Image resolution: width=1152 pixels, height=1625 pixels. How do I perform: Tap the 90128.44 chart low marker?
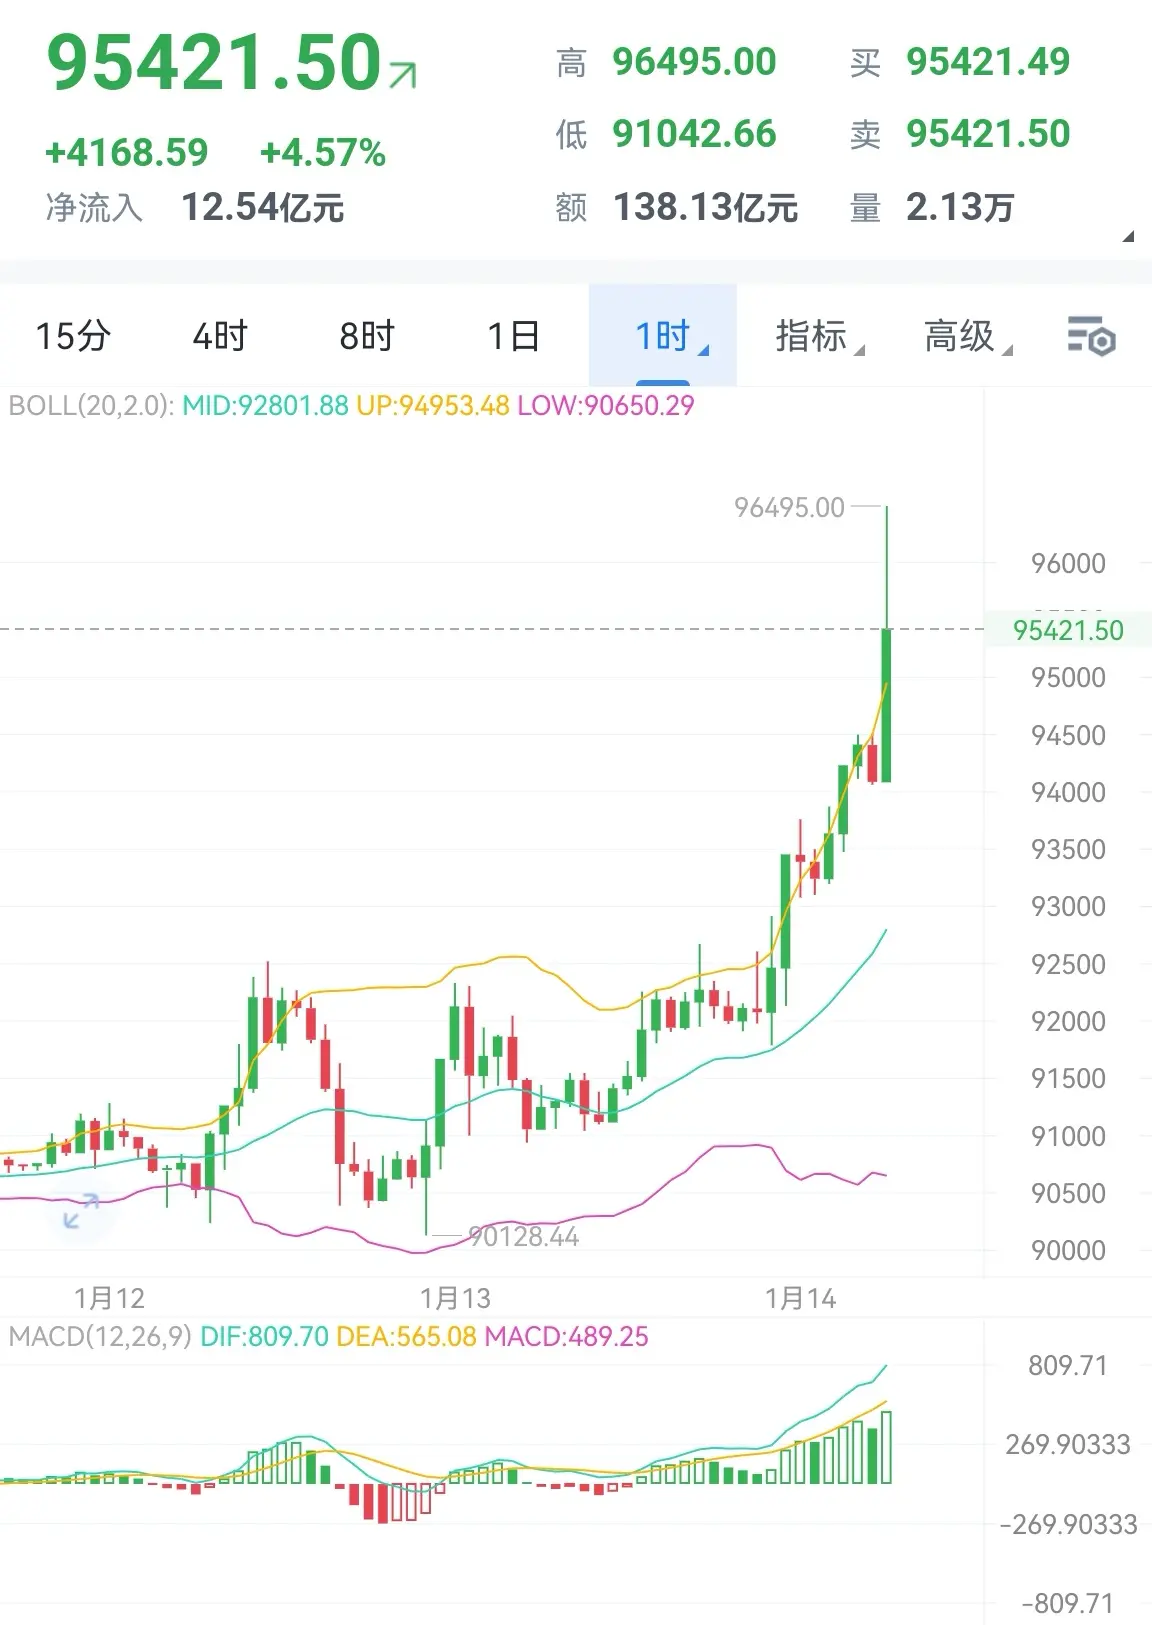click(523, 1237)
